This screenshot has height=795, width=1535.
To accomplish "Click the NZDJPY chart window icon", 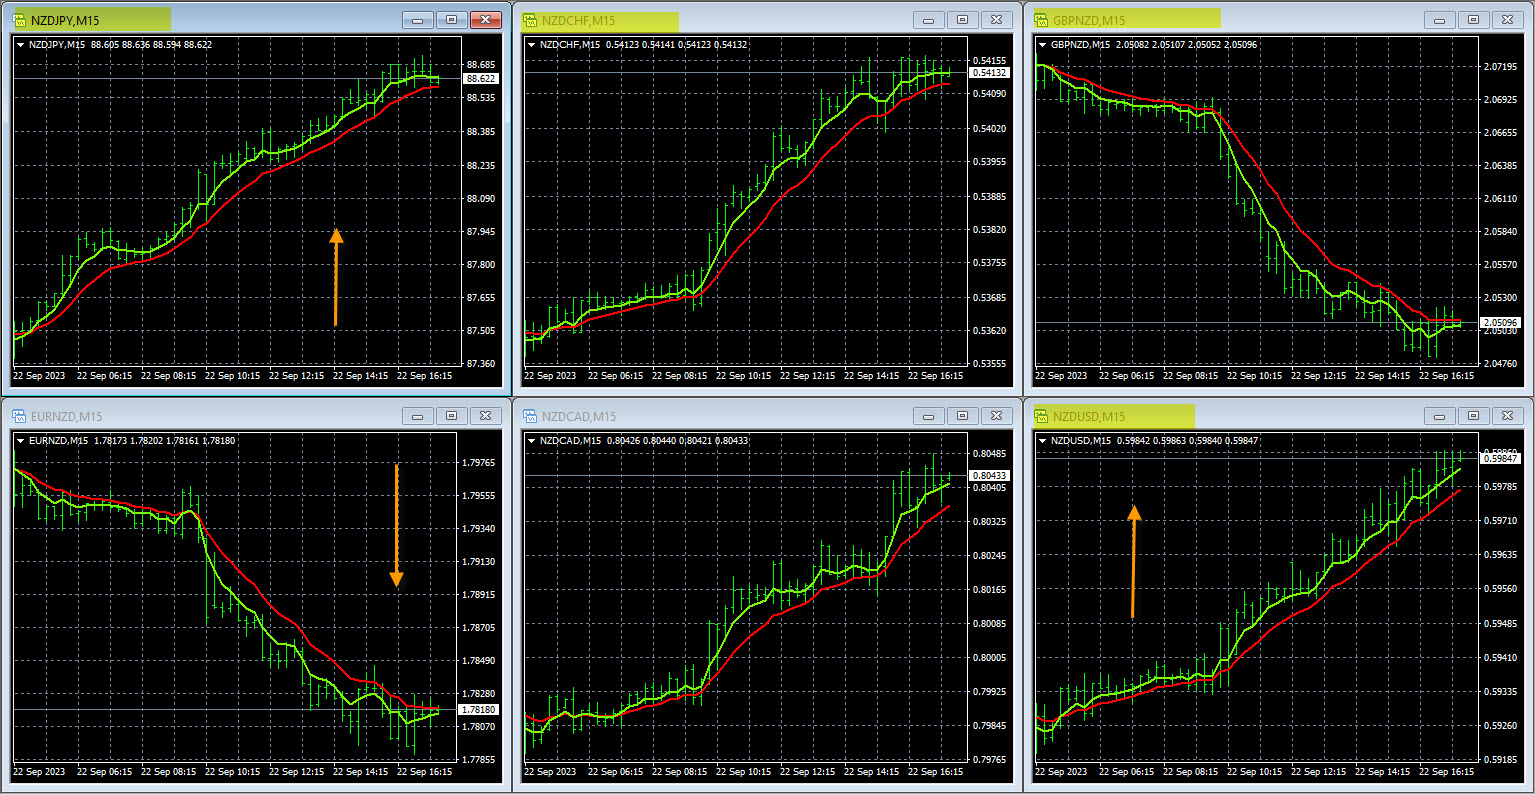I will pyautogui.click(x=19, y=20).
